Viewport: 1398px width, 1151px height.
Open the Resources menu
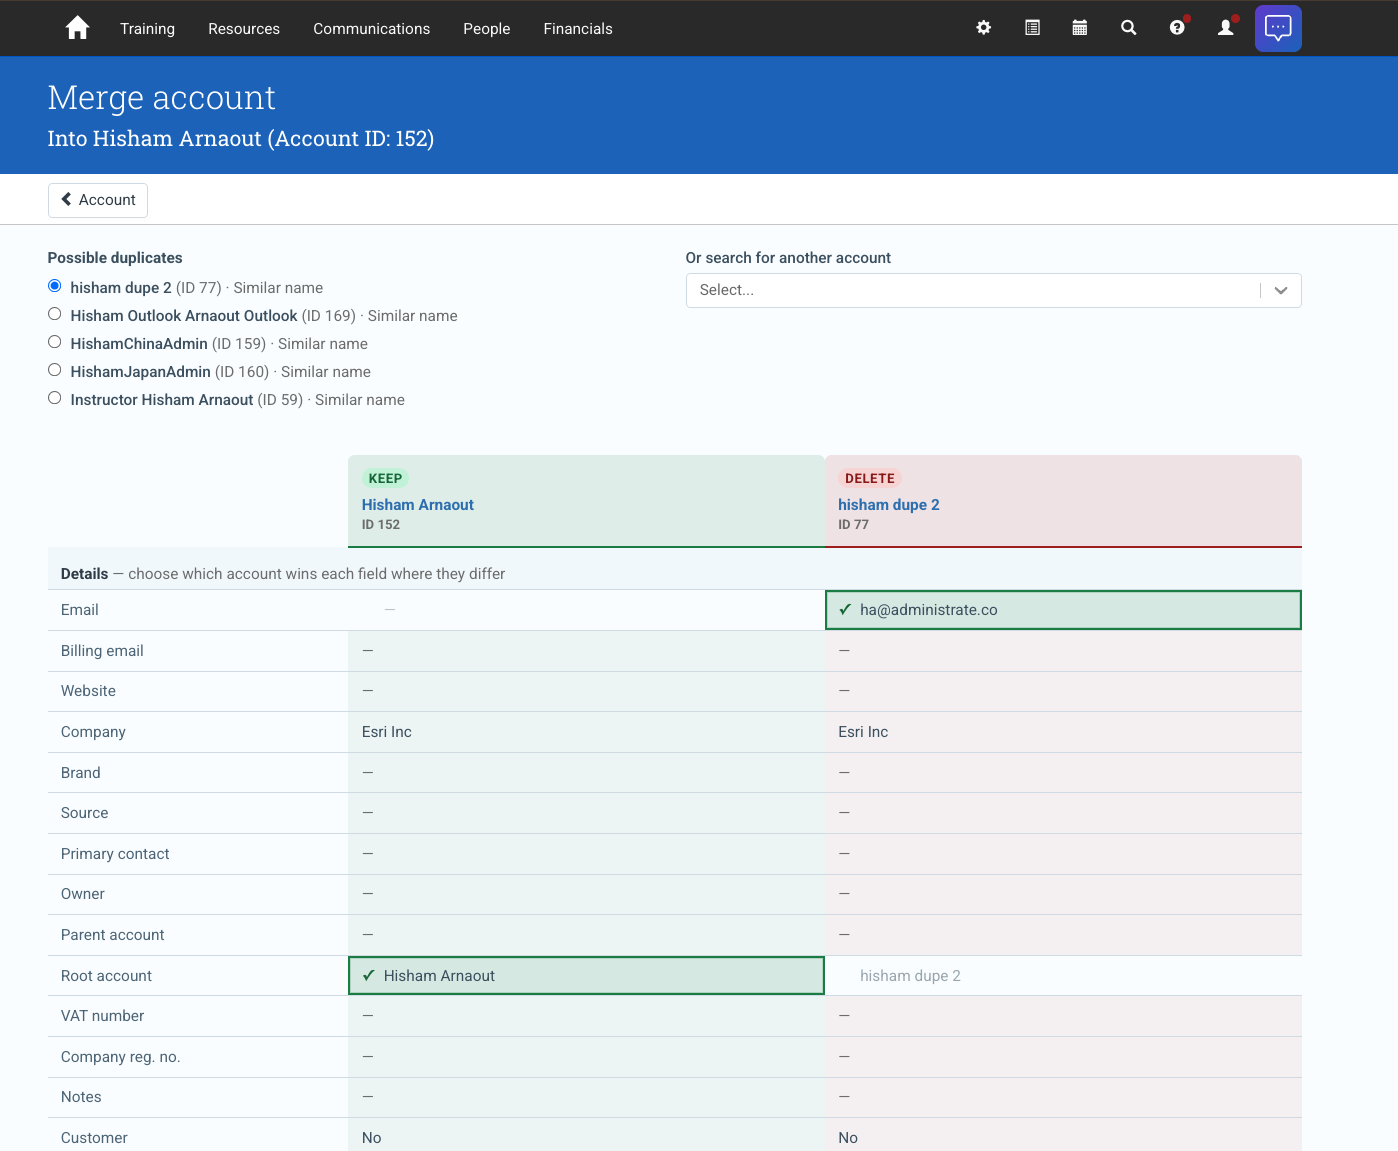tap(244, 29)
